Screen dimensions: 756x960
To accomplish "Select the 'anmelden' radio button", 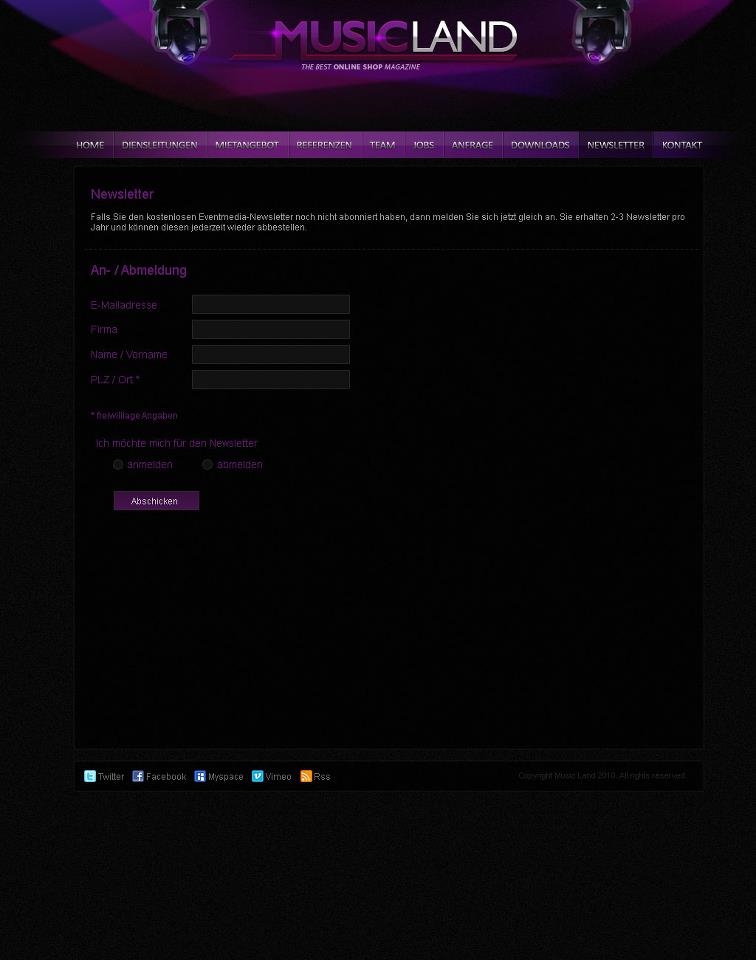I will point(118,465).
